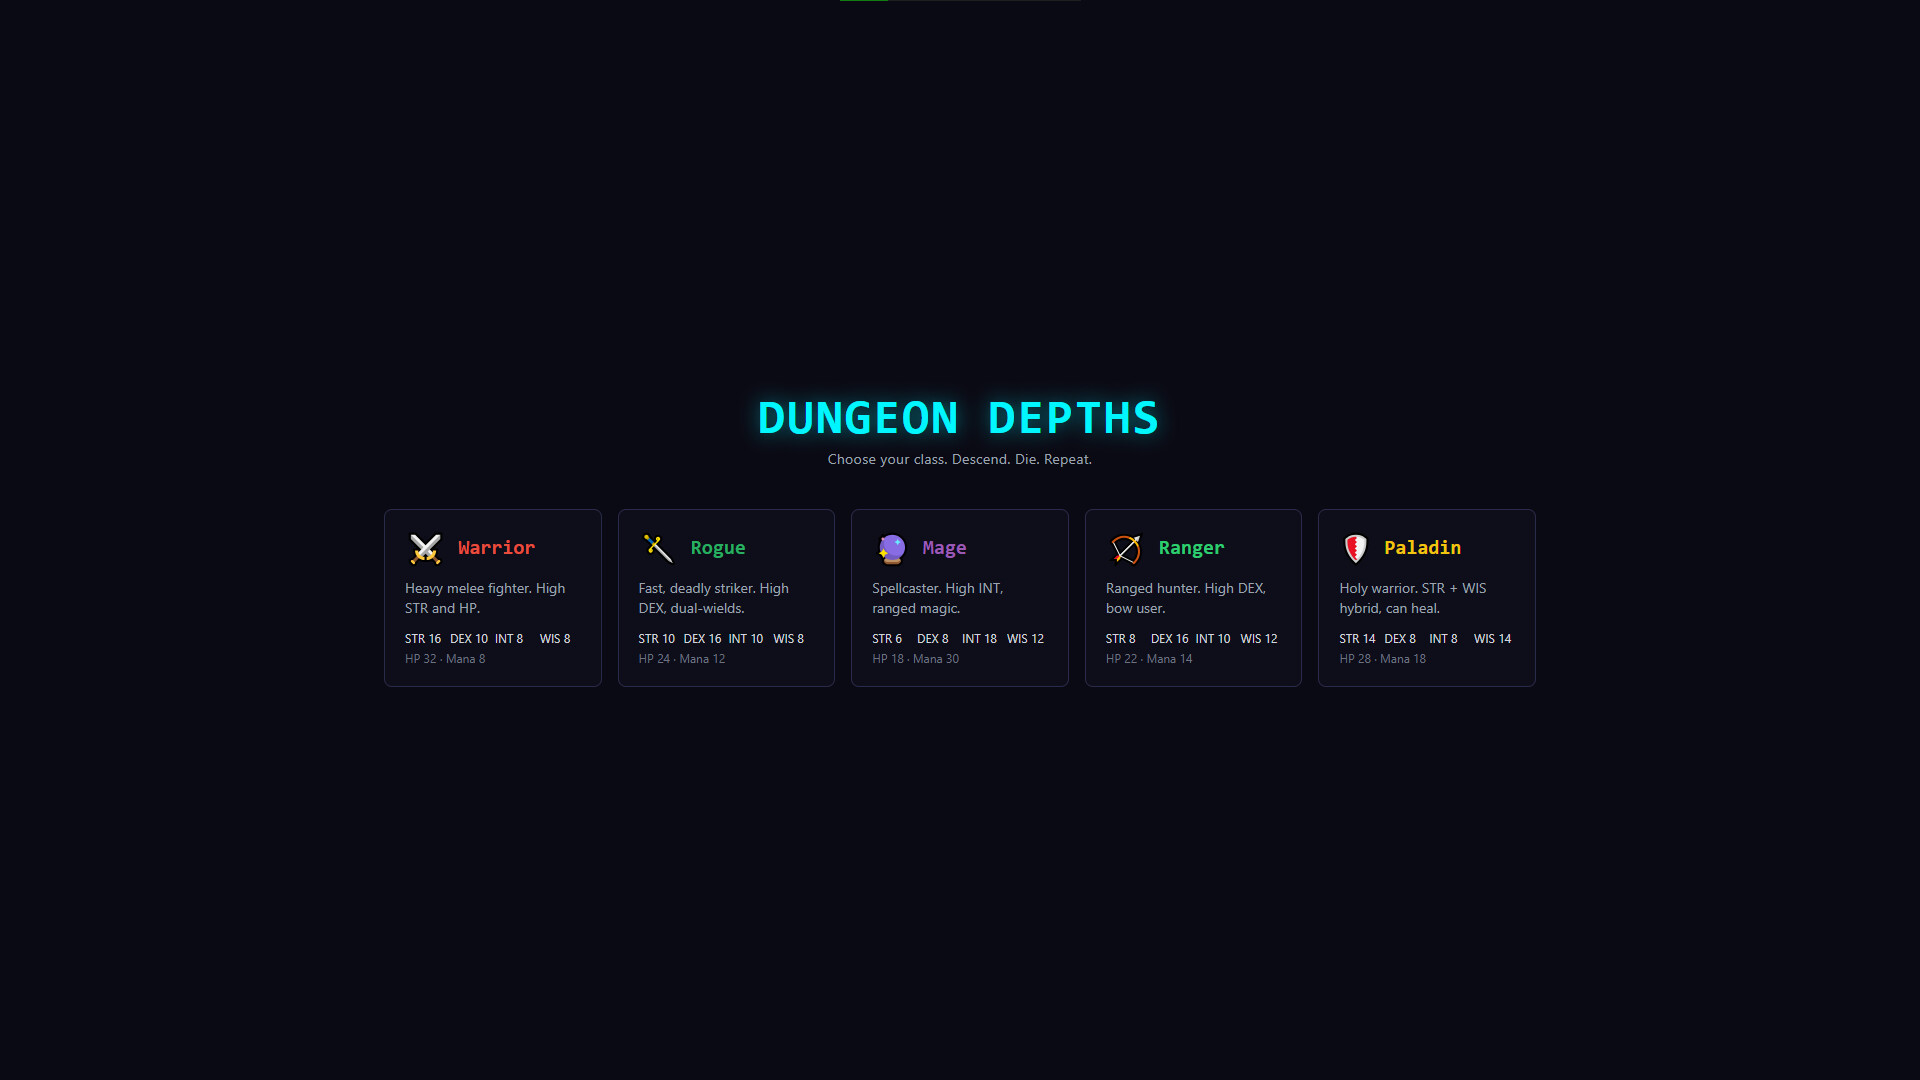Click the 'Ranged hunter' description
Screen dimensions: 1920x1080
1186,598
